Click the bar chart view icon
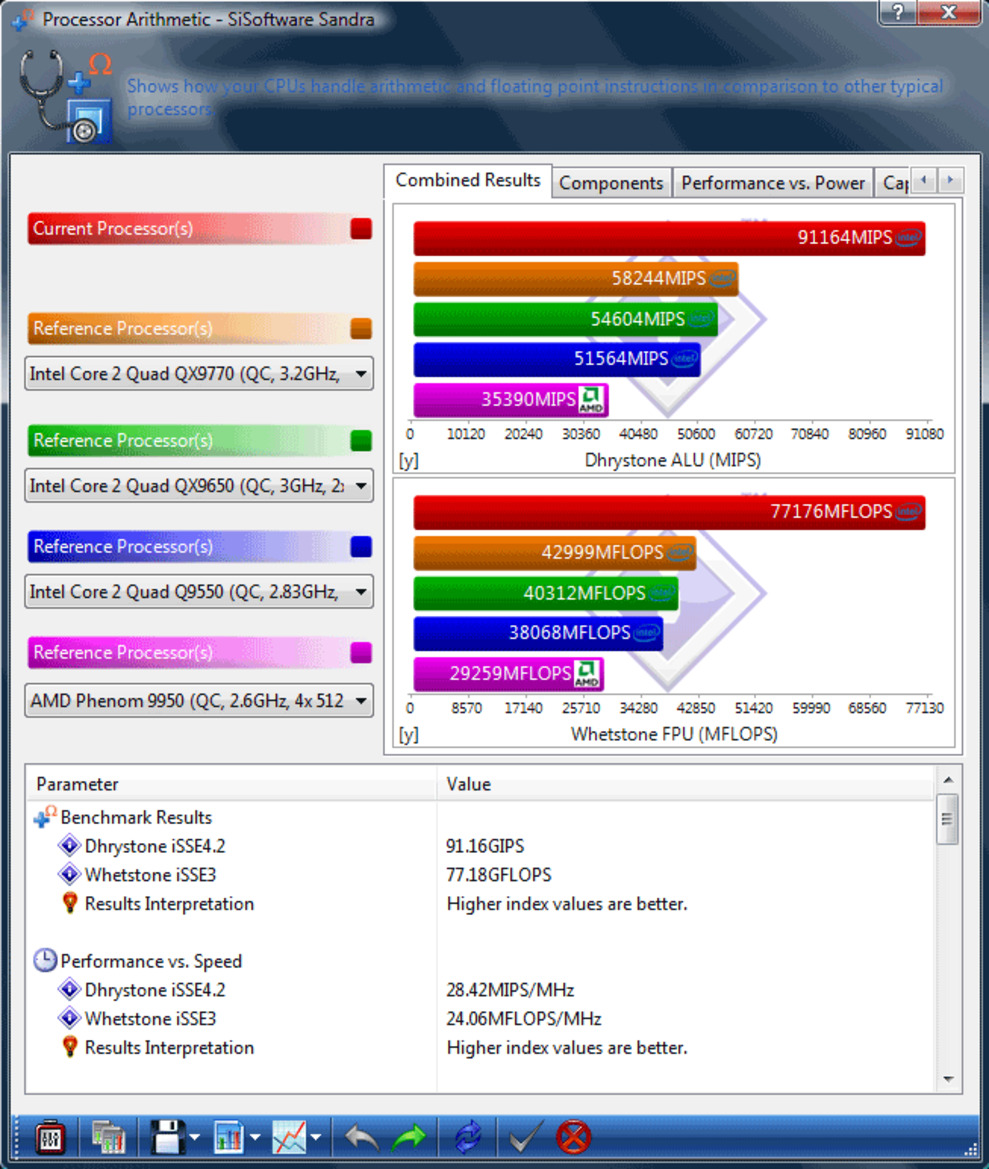 pos(229,1138)
